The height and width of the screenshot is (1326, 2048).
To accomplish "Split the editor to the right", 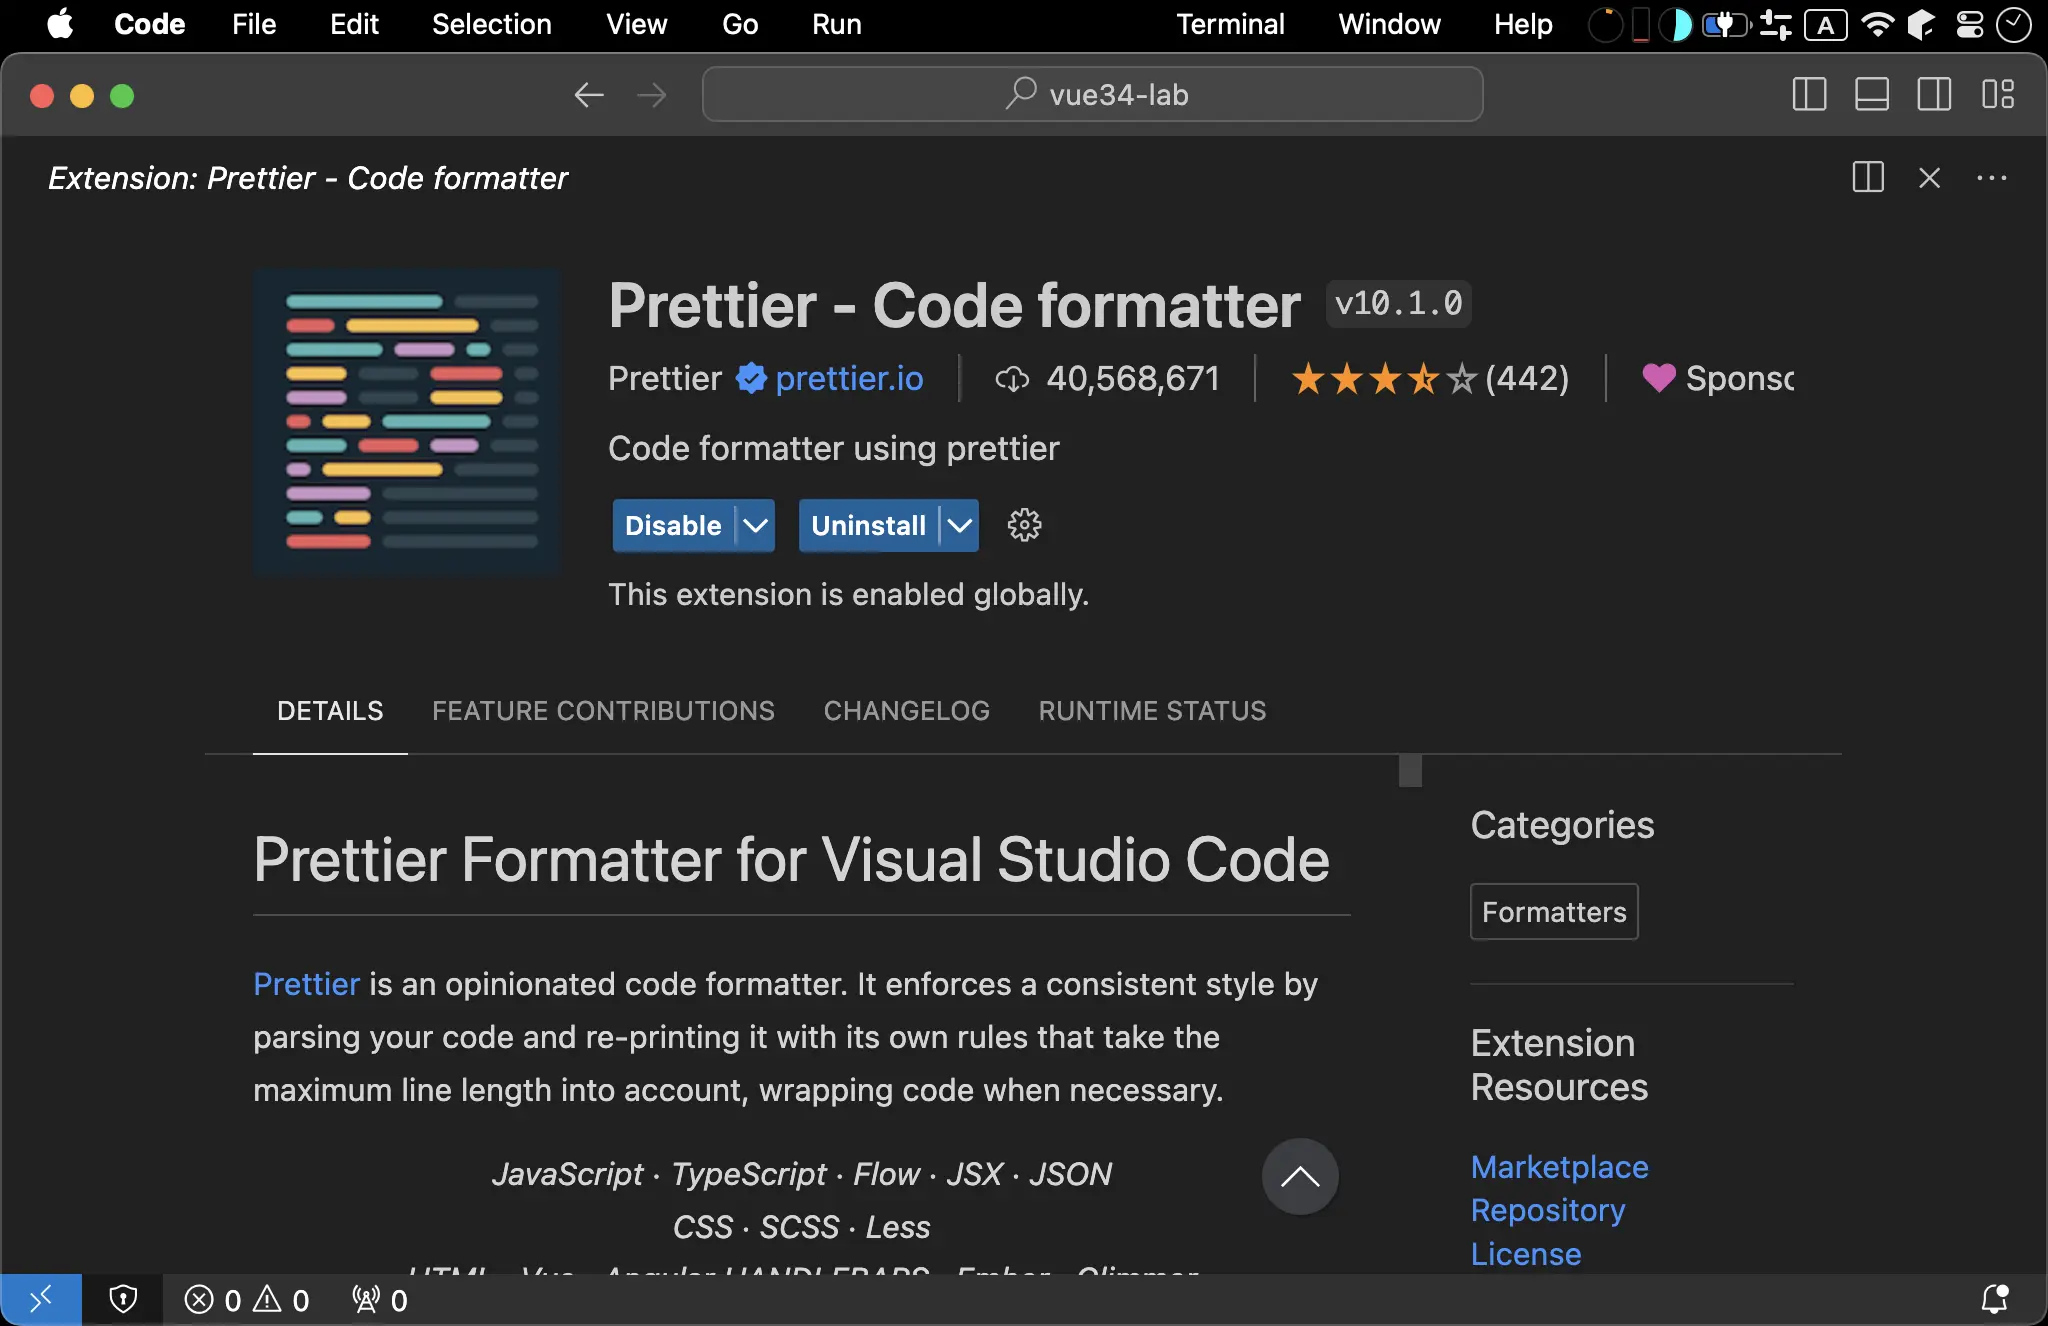I will point(1868,178).
